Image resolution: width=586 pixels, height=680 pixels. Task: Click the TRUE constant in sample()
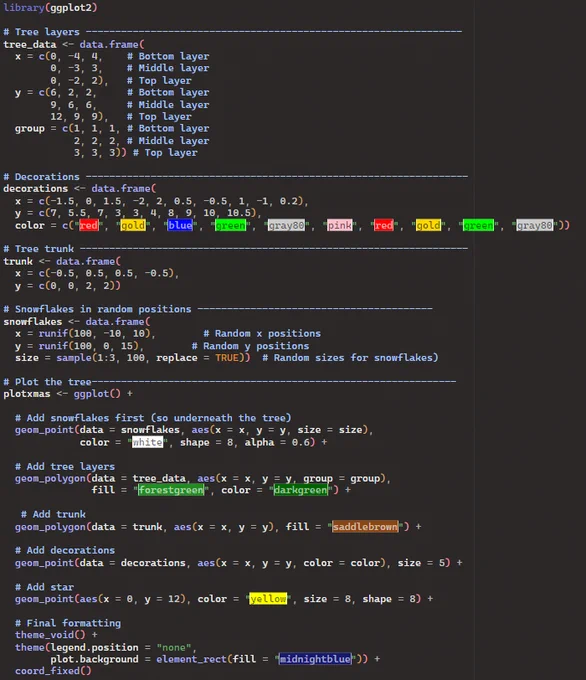click(227, 358)
